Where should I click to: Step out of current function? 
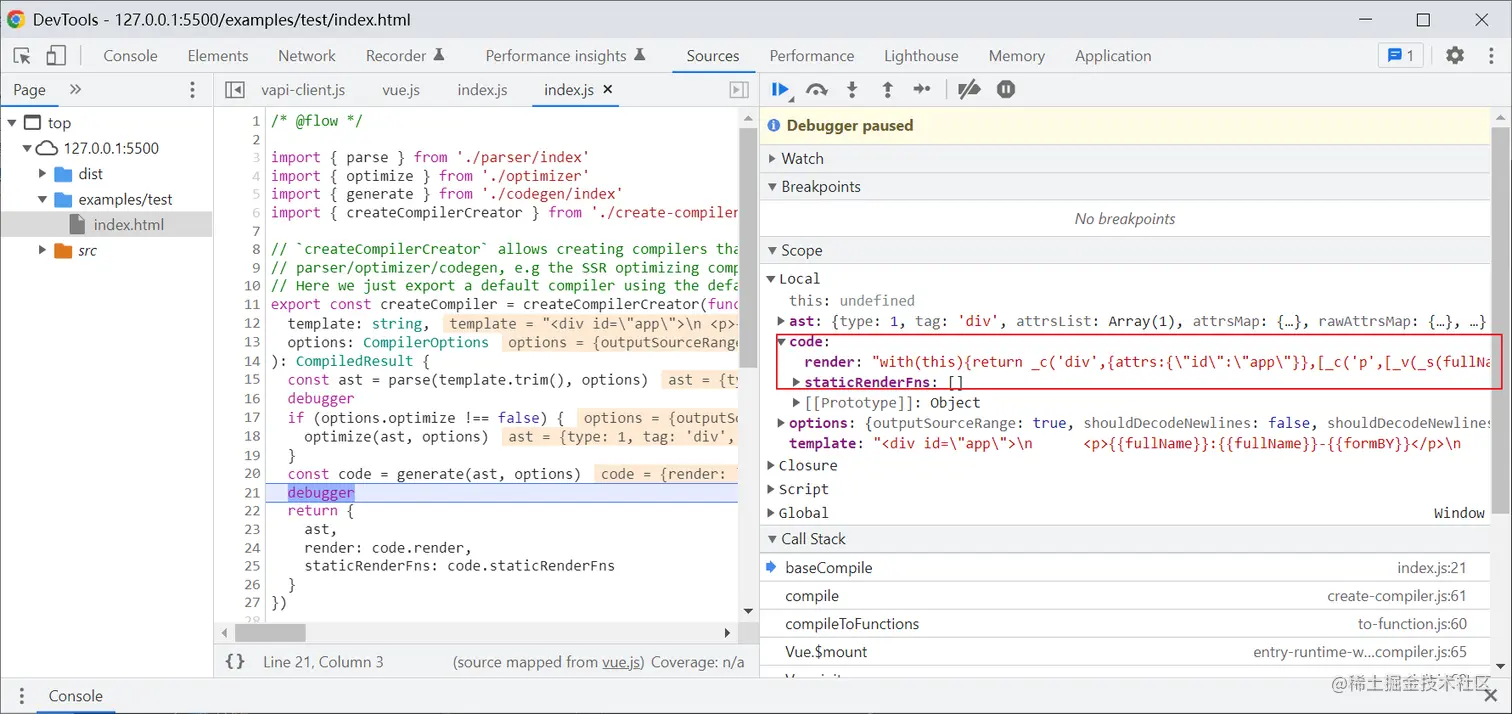(887, 90)
